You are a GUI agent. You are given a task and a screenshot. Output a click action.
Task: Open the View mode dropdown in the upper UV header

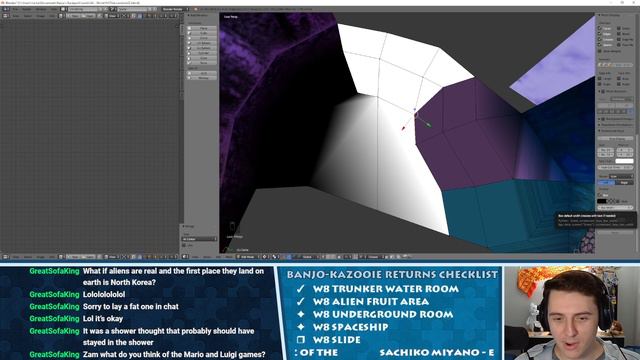pyautogui.click(x=112, y=16)
